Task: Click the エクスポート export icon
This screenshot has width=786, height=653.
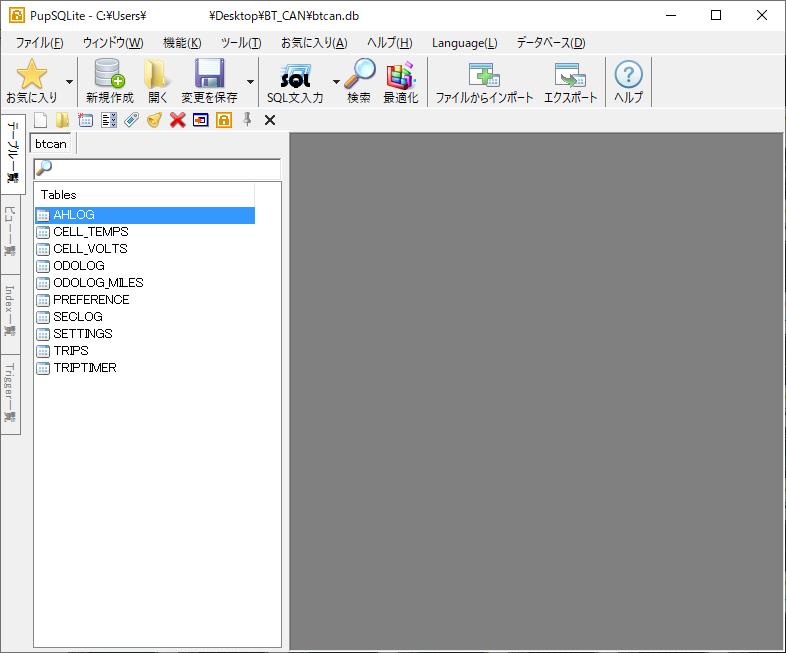Action: [570, 75]
